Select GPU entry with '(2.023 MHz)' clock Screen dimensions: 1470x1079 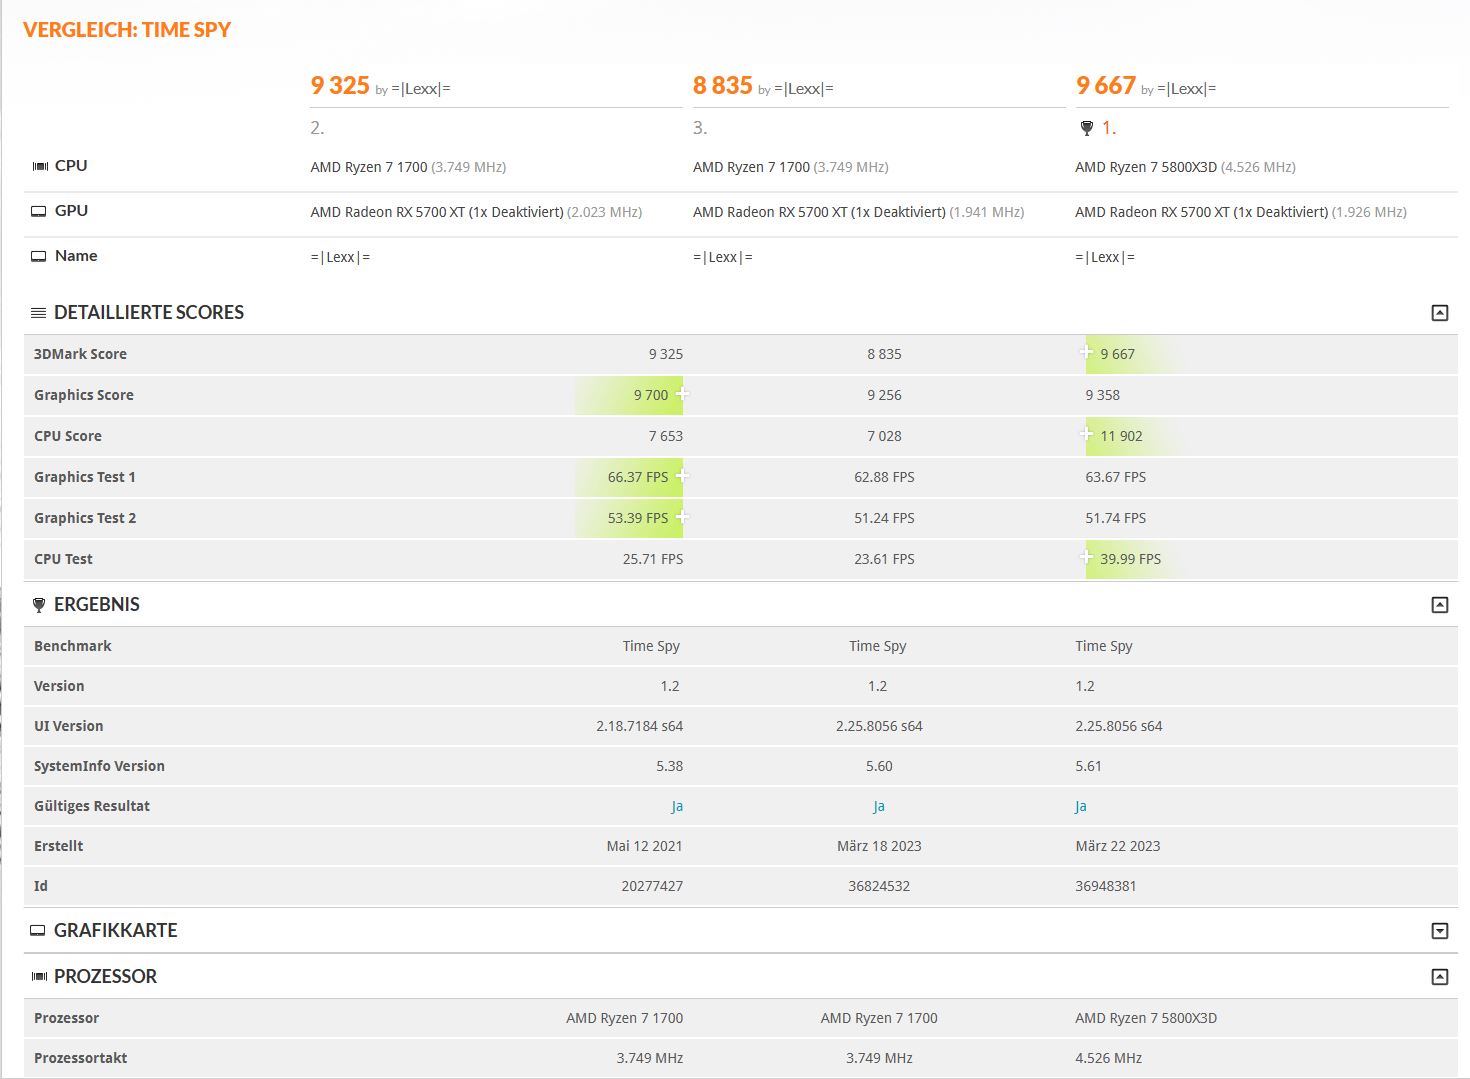(476, 212)
